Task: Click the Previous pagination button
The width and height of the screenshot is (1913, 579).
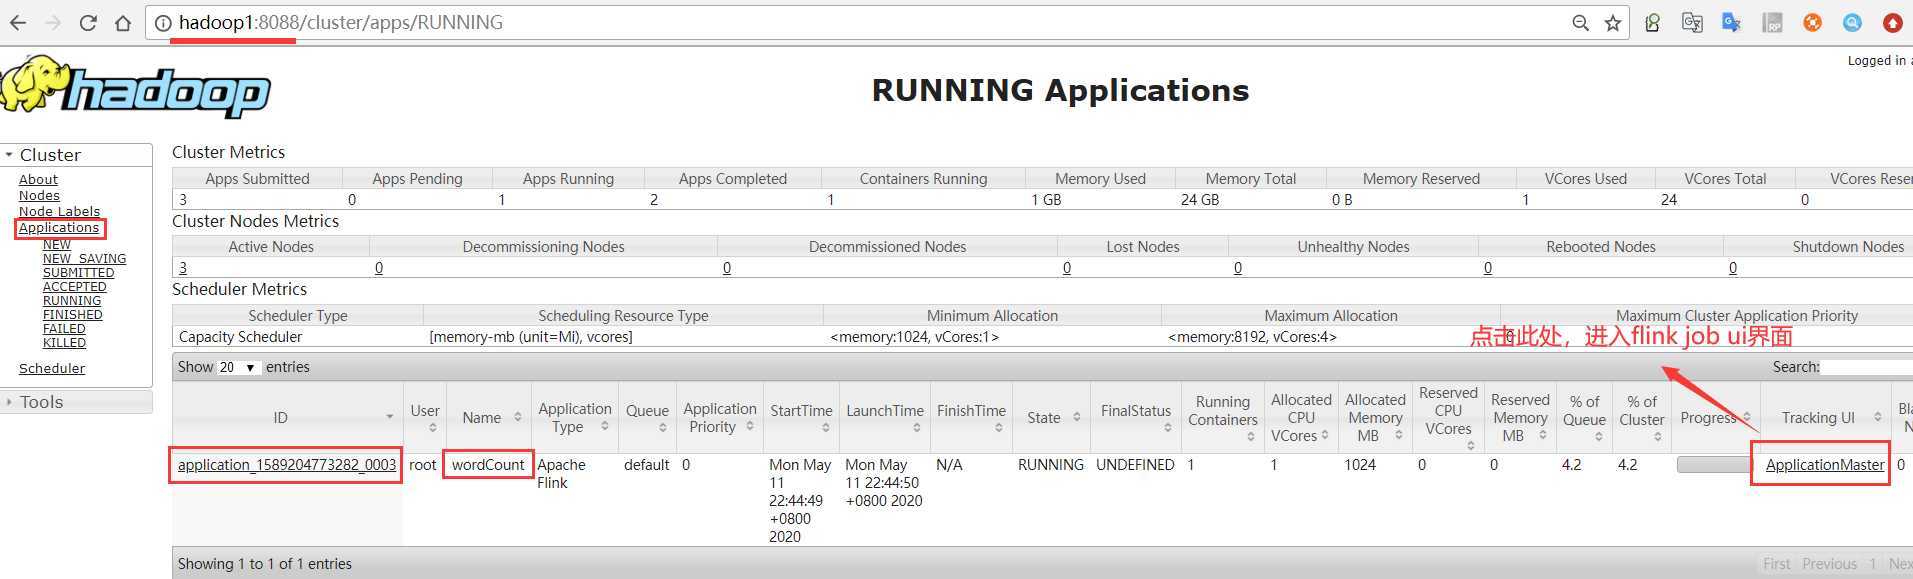Action: click(x=1829, y=564)
